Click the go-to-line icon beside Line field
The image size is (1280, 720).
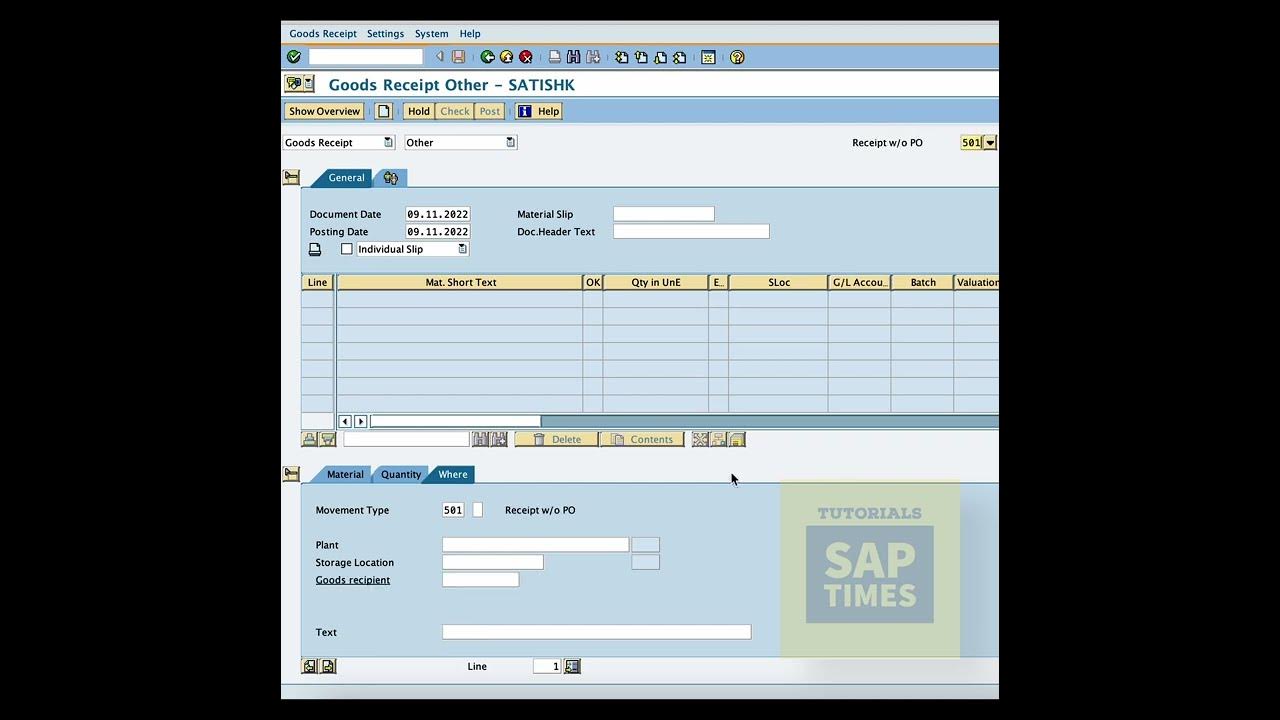tap(572, 666)
